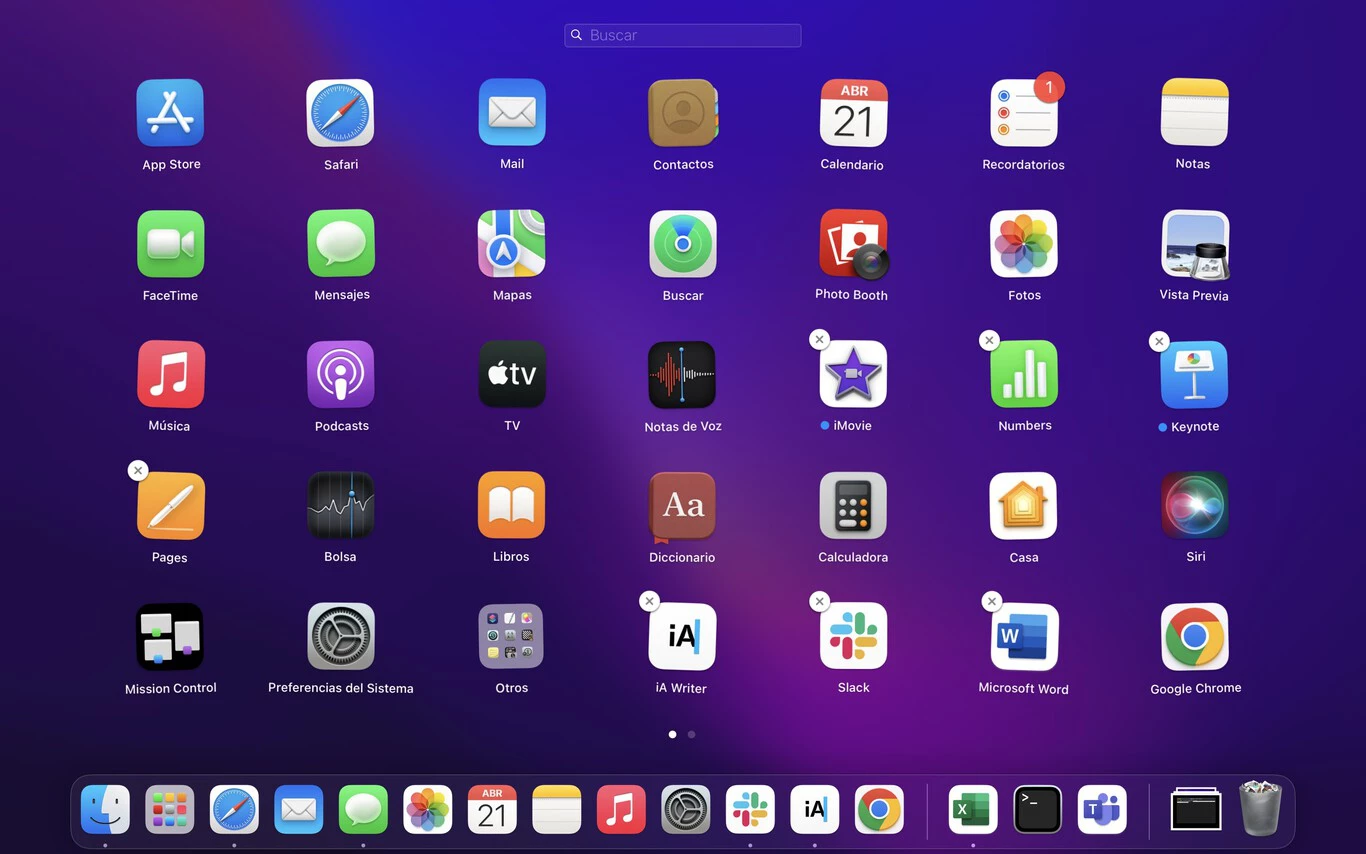
Task: Open Mensajes in the Launchpad grid
Action: point(341,243)
